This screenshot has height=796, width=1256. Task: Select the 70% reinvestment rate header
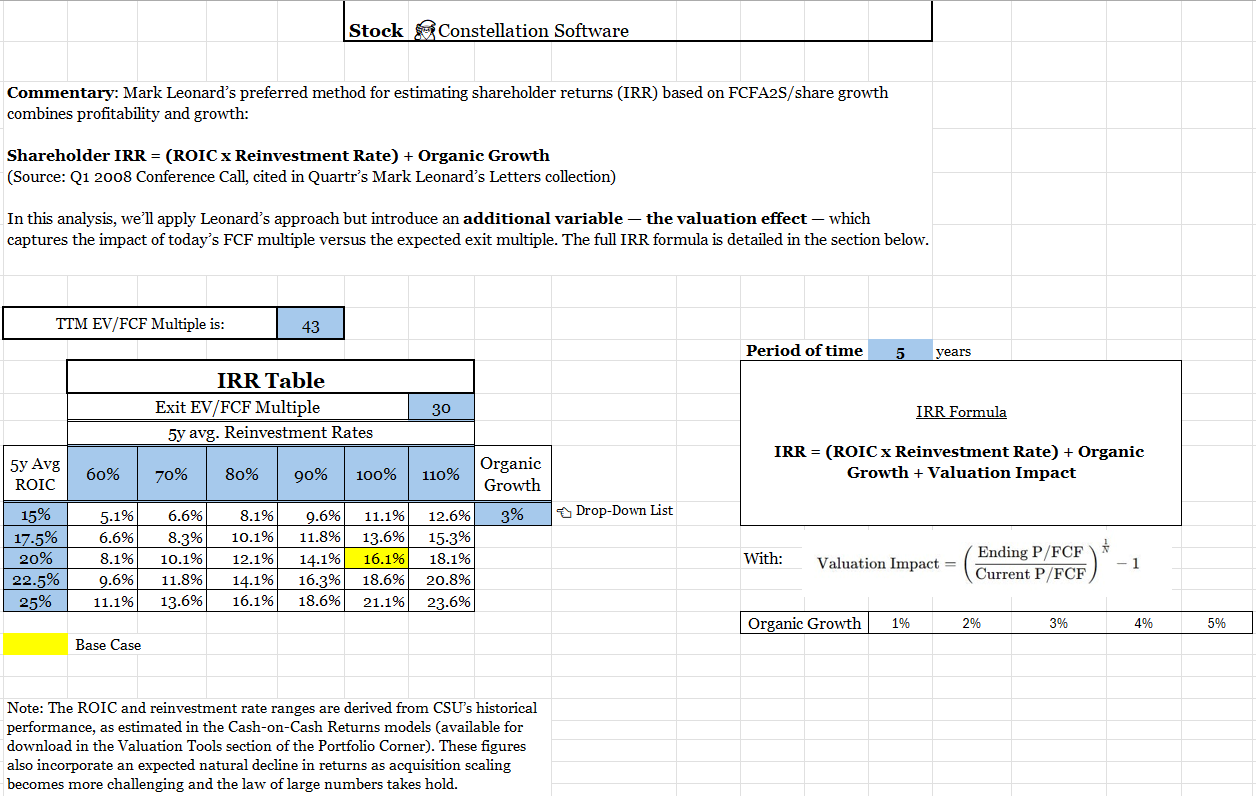(x=172, y=475)
